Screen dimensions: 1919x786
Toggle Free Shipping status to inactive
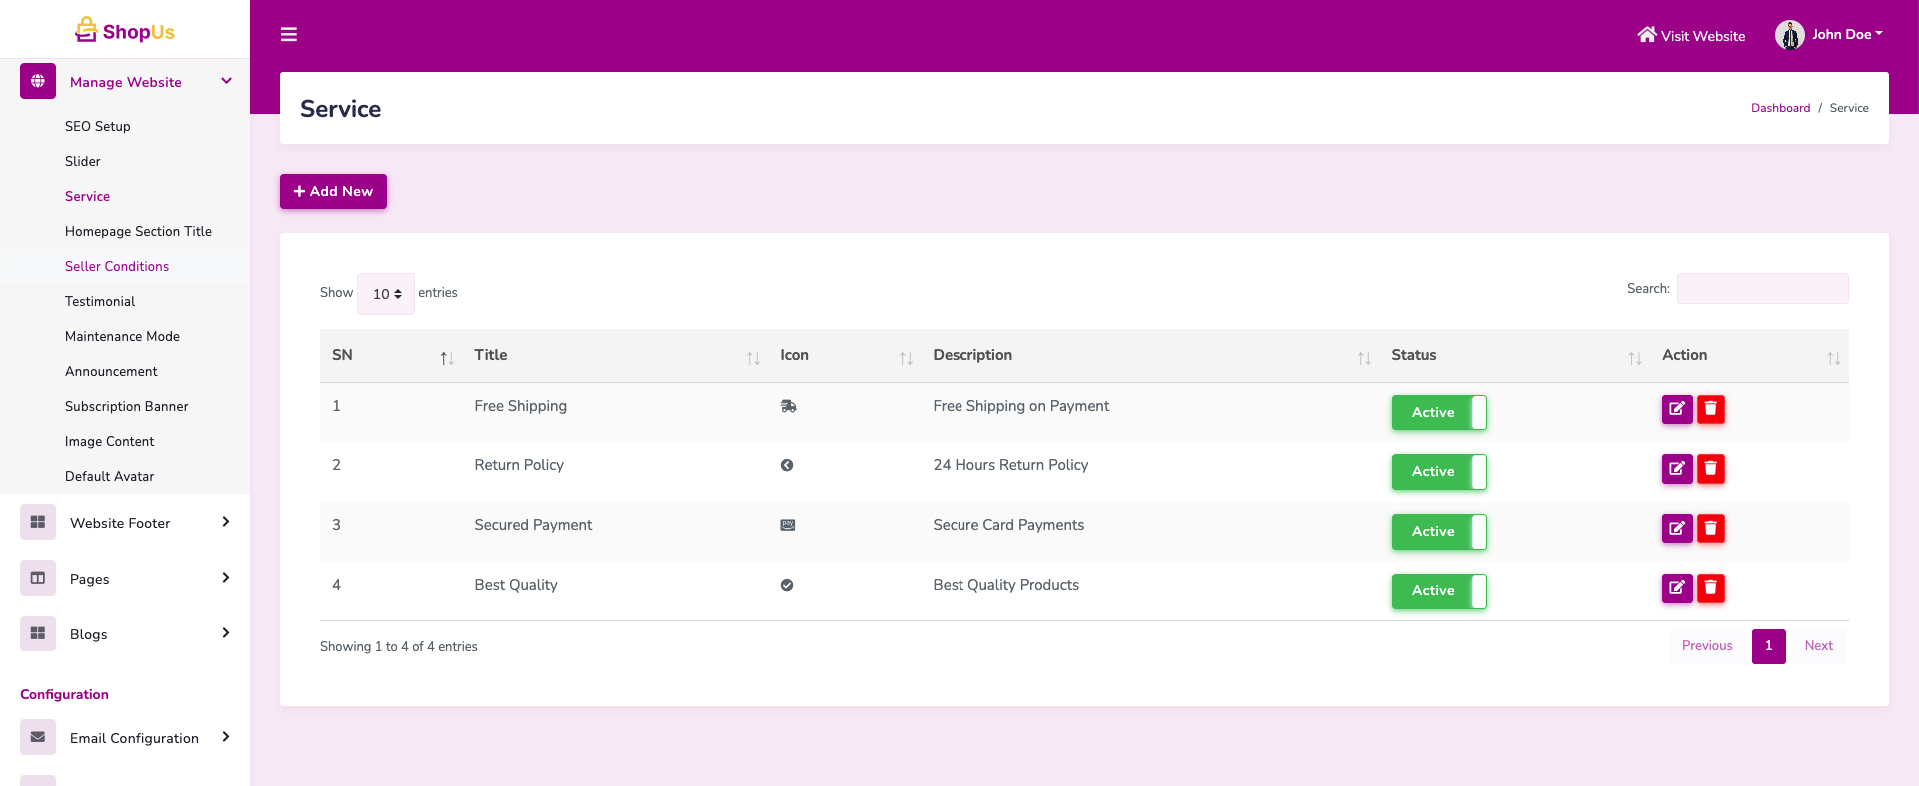(x=1438, y=412)
